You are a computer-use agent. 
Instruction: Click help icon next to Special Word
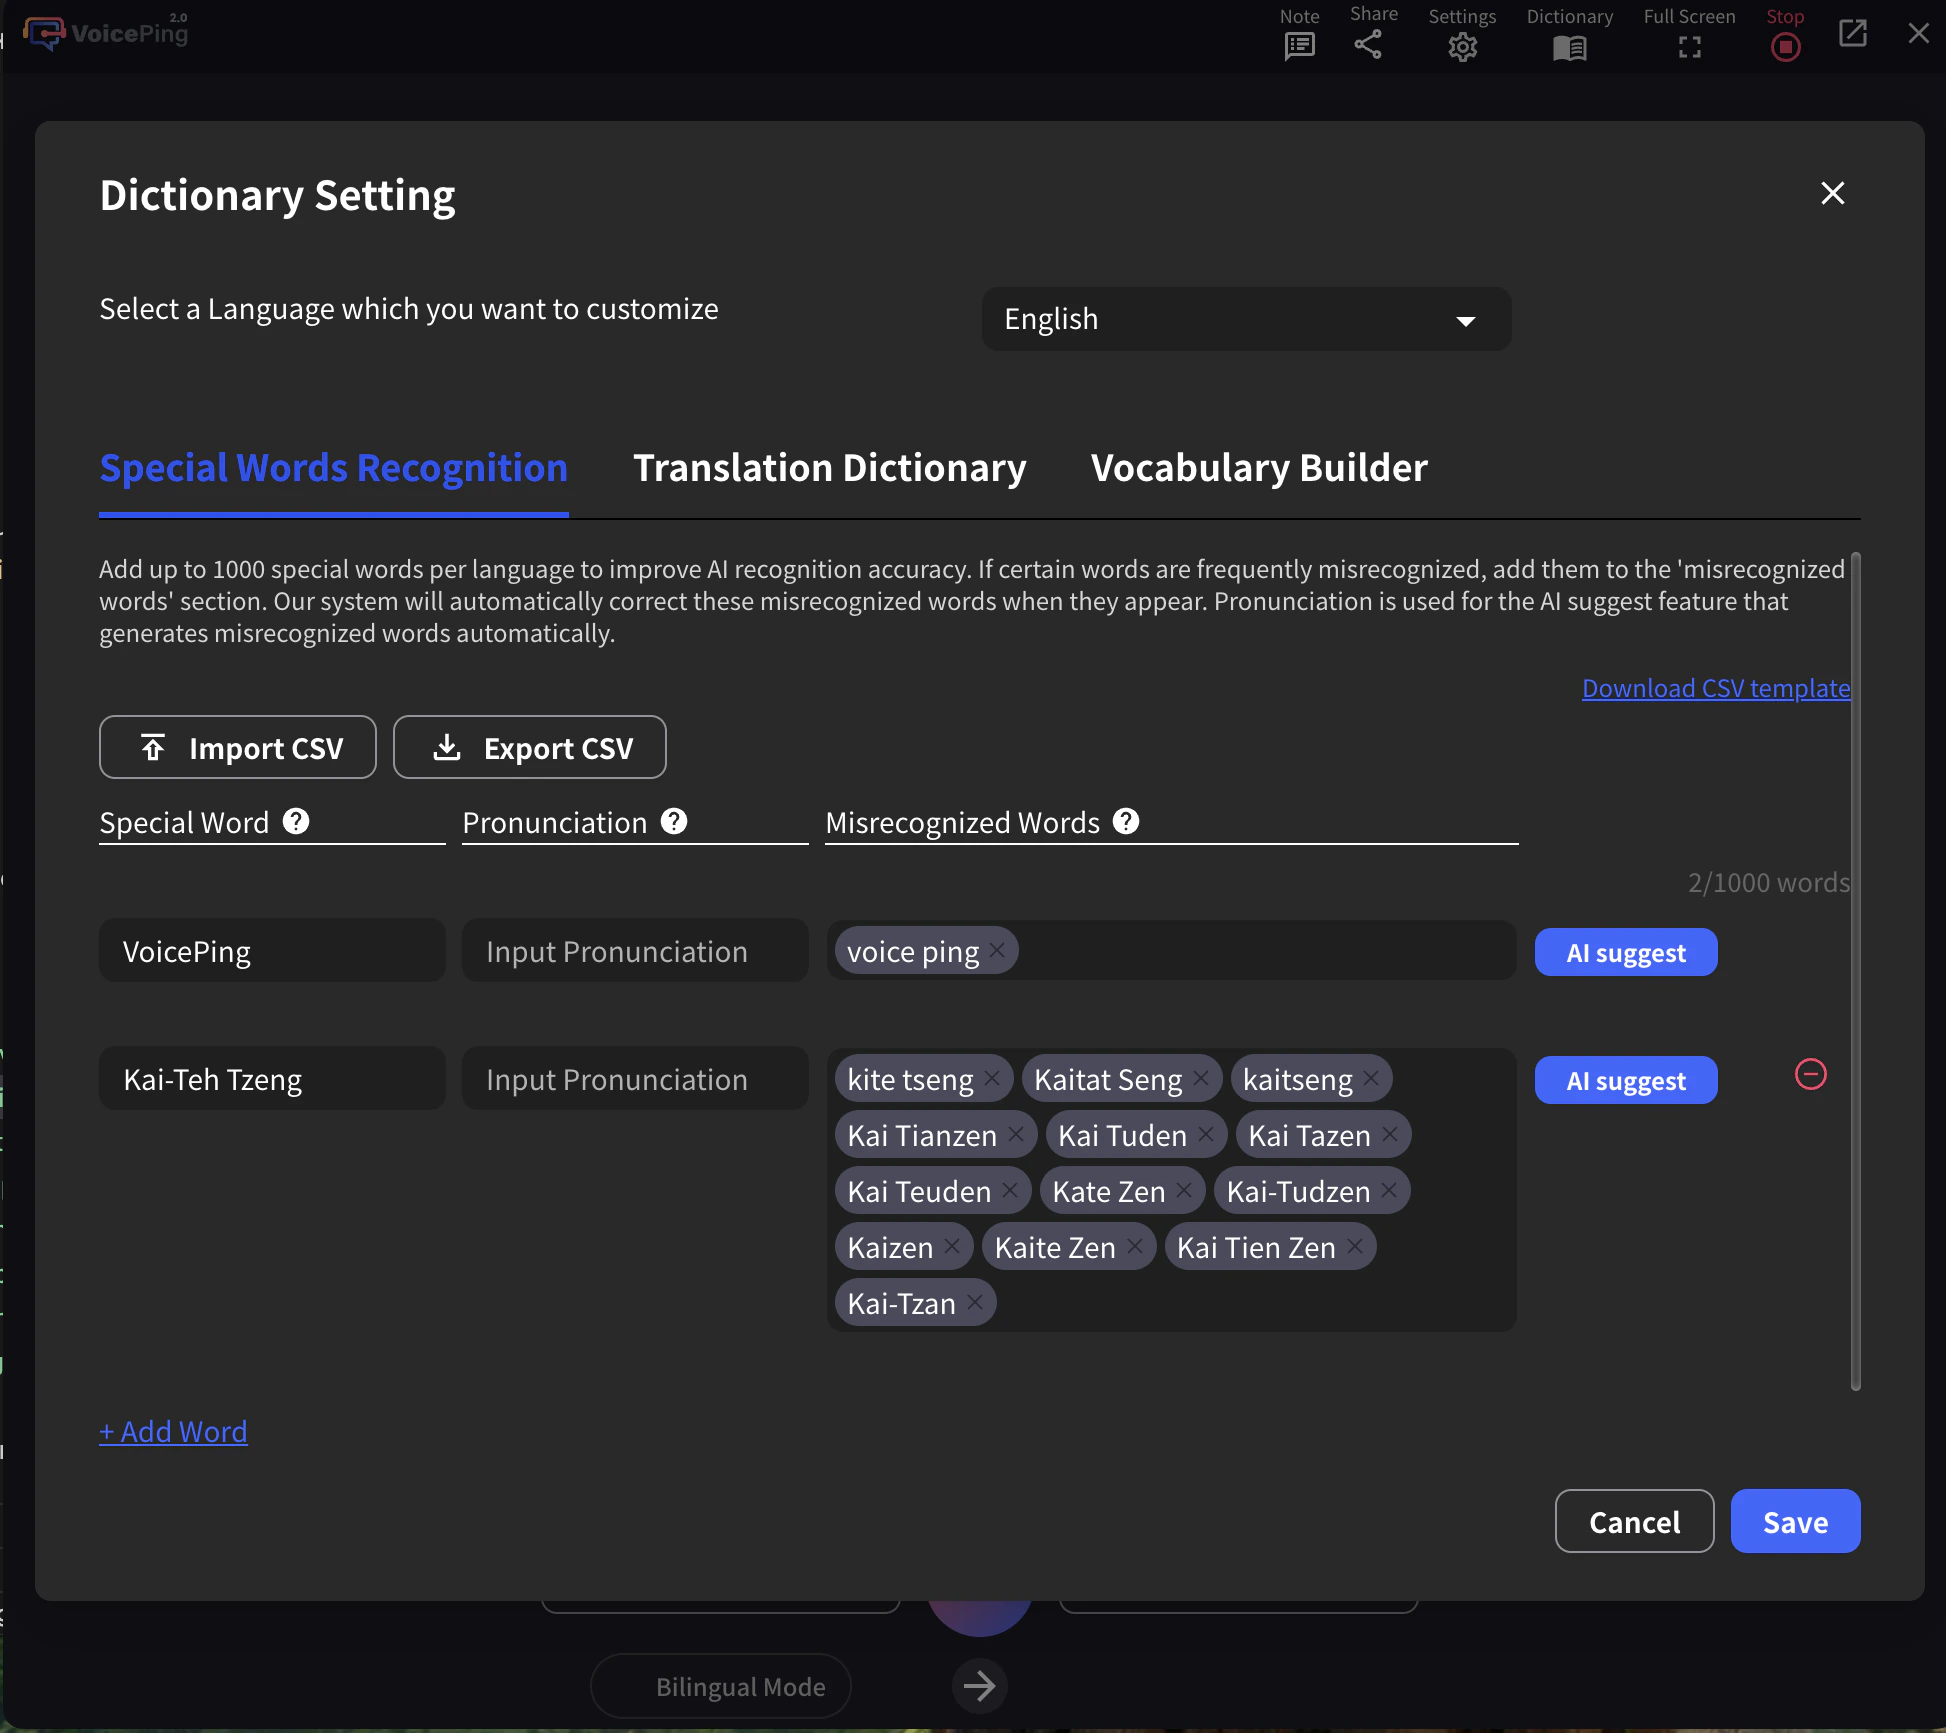pos(296,821)
